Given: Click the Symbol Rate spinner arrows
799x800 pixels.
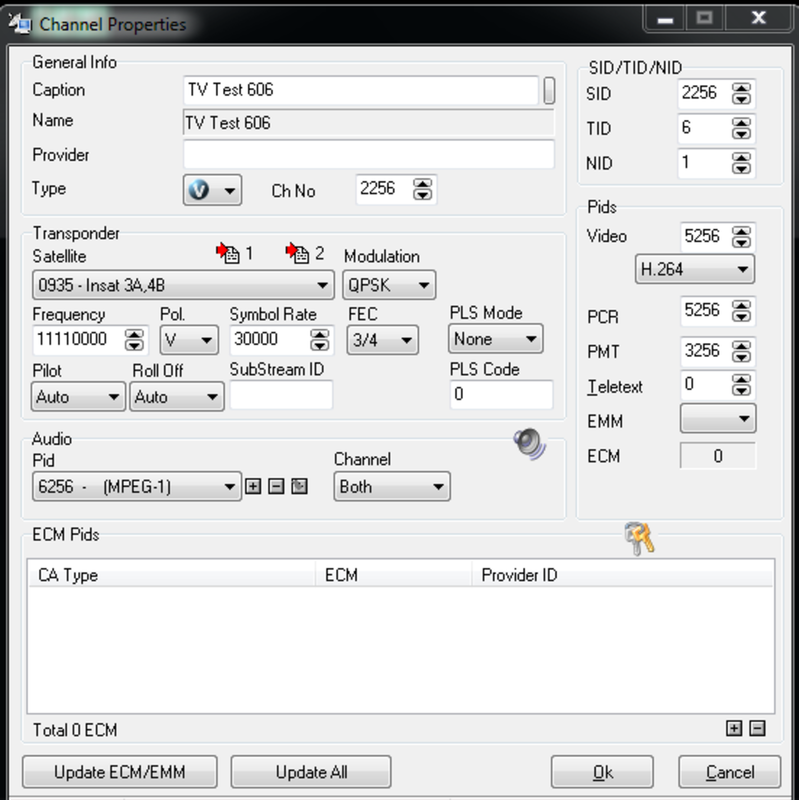Looking at the screenshot, I should [x=320, y=339].
